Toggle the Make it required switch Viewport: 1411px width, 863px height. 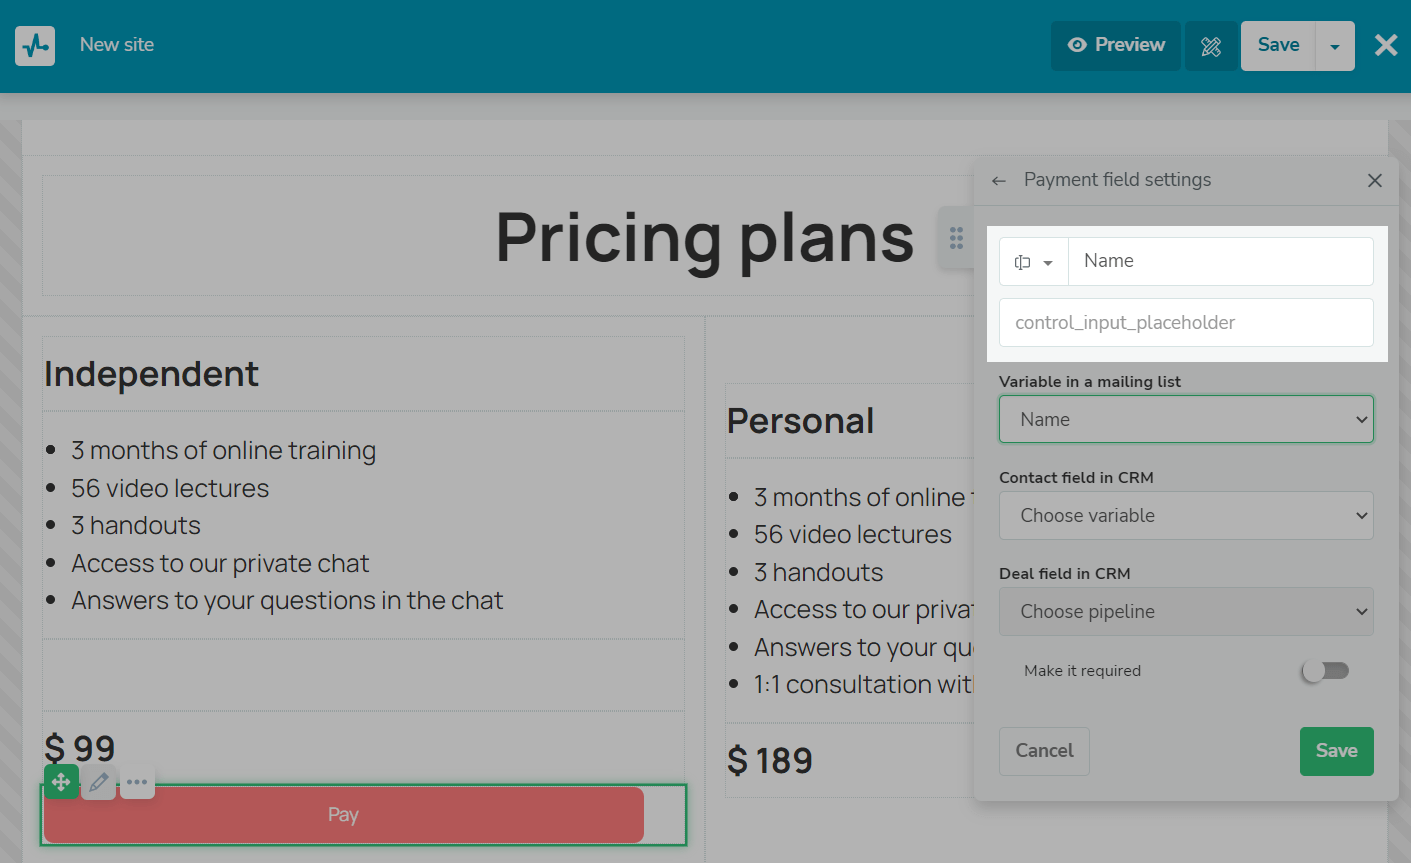pyautogui.click(x=1325, y=671)
